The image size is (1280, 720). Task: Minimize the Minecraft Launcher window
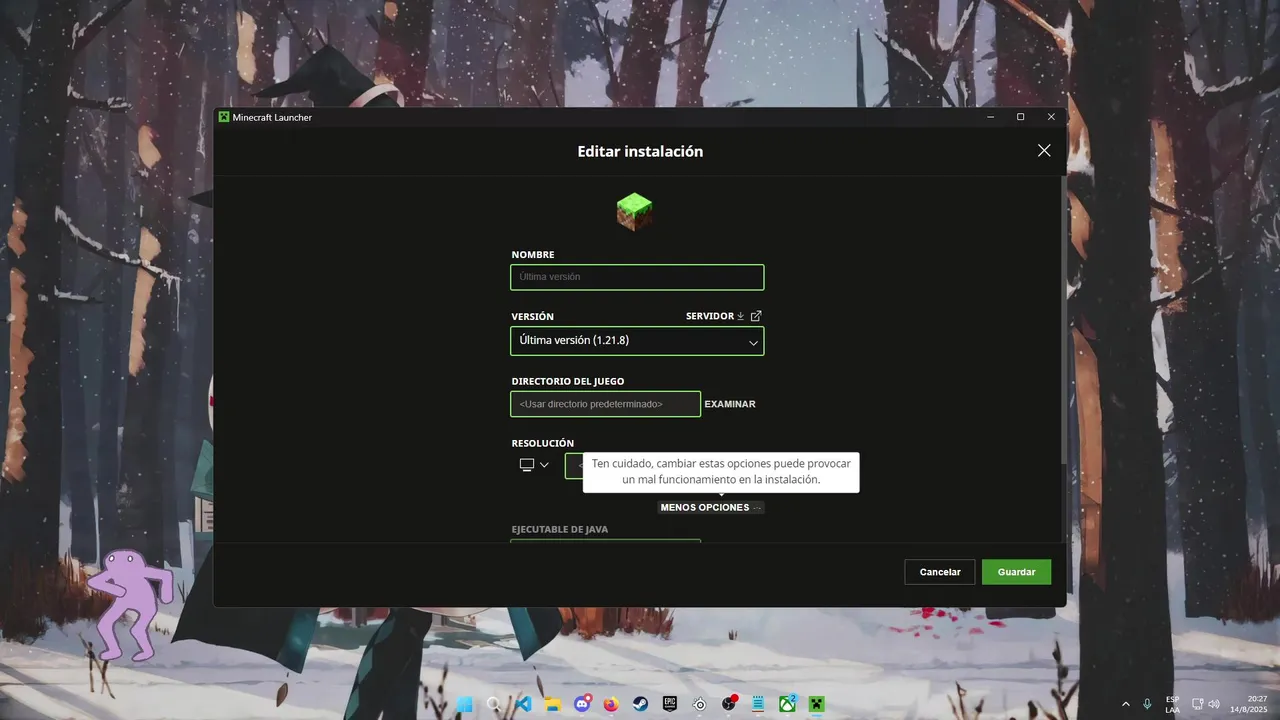(990, 117)
